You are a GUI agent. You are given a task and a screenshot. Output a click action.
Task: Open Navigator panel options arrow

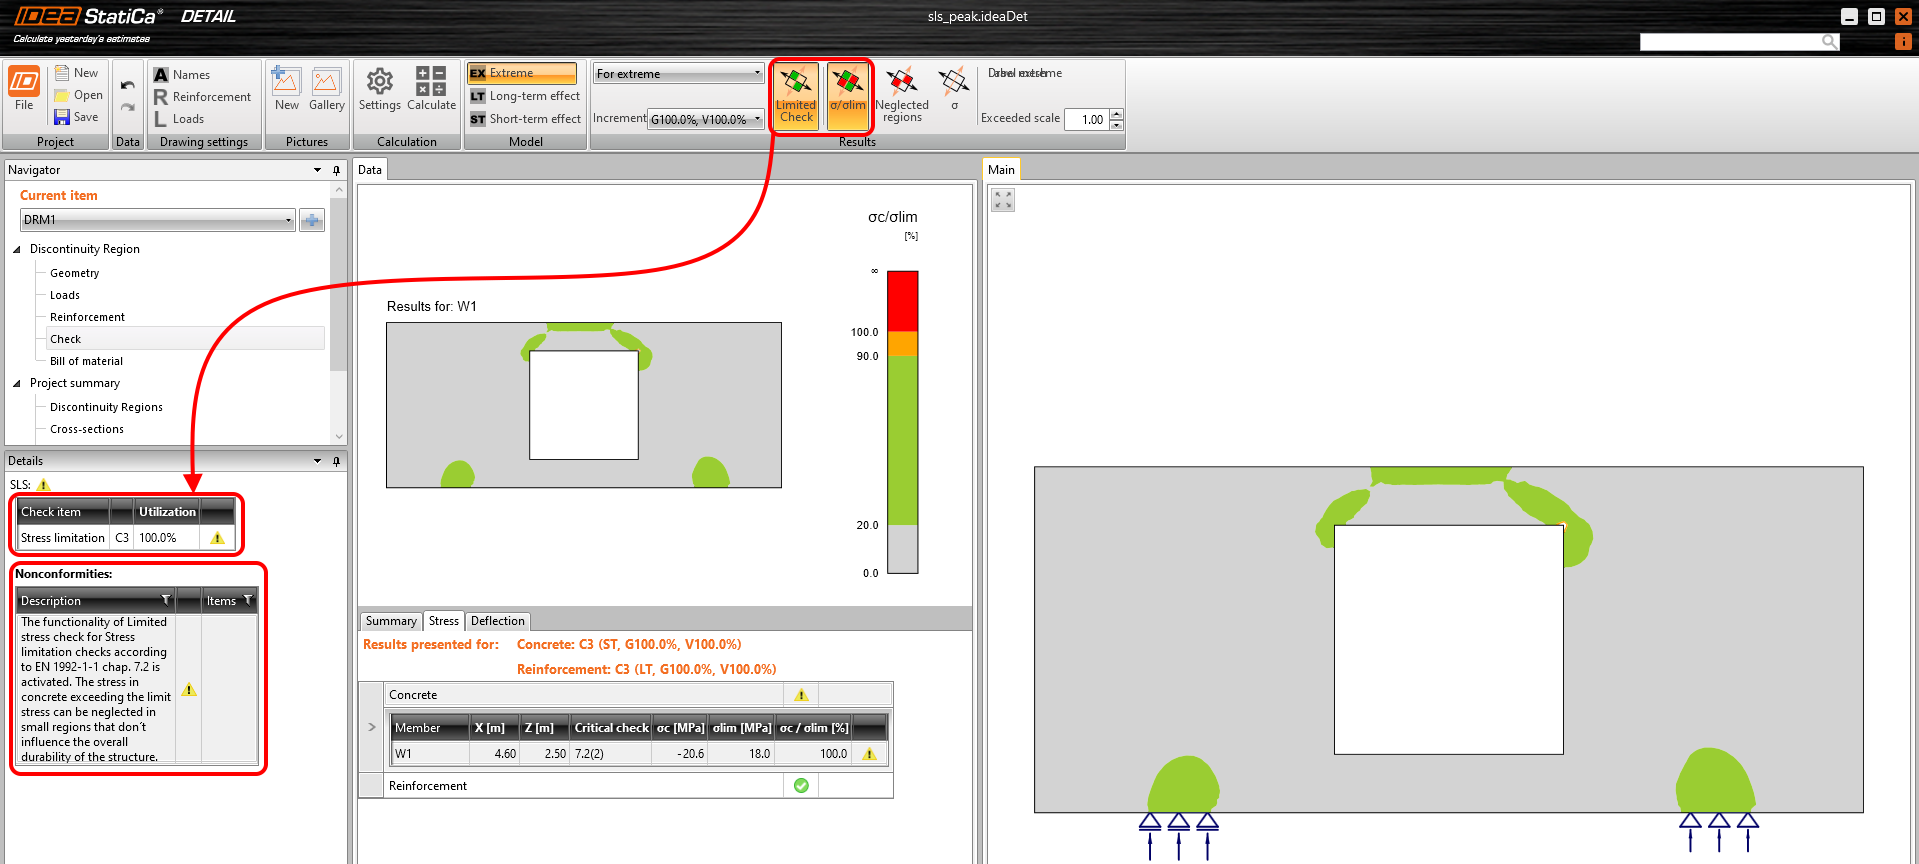click(318, 170)
